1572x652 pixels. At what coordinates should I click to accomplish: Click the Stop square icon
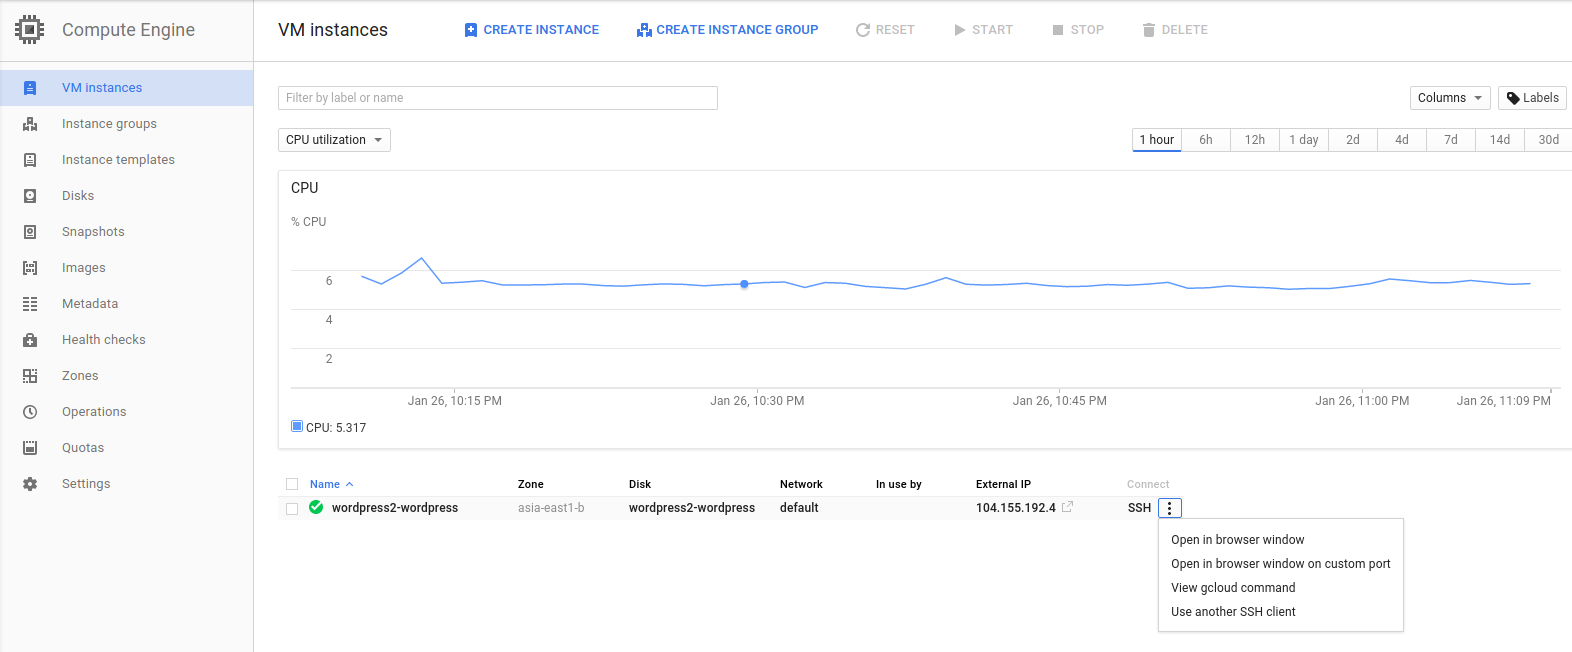pos(1058,30)
